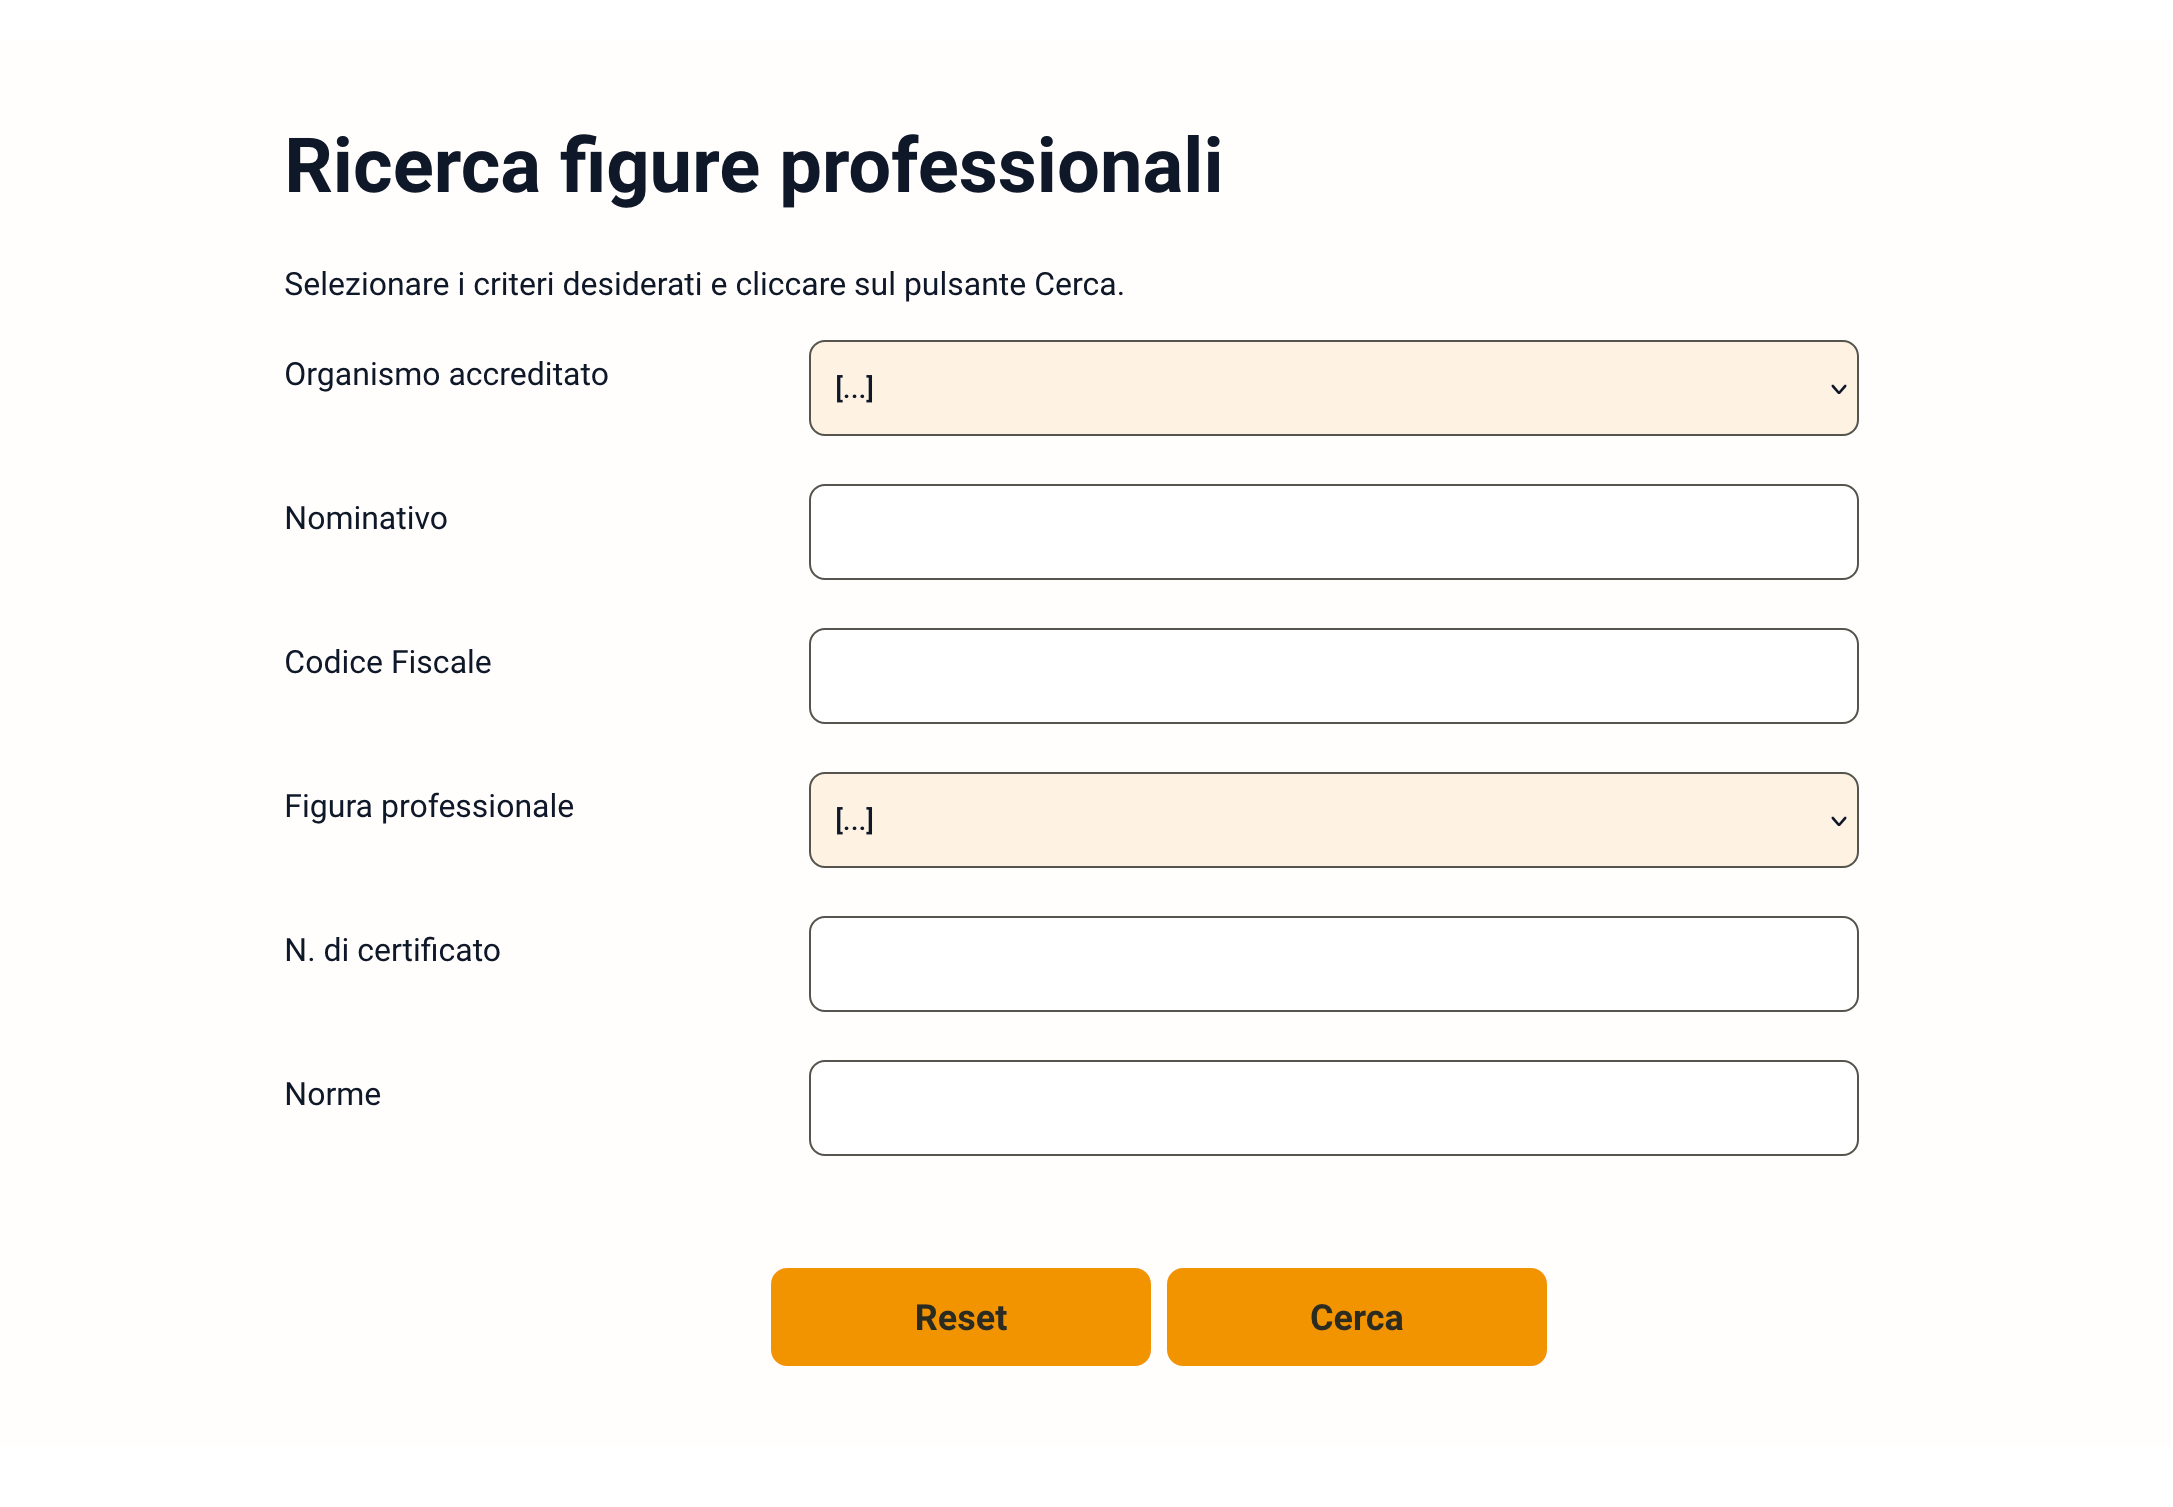Screen dimensions: 2173x1507
Task: Click the [...] value in Organismo accreditato
Action: coord(855,388)
